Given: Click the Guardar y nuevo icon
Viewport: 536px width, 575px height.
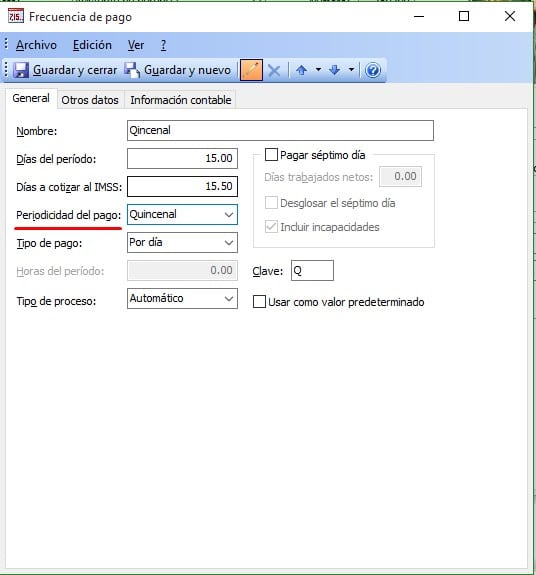Looking at the screenshot, I should click(132, 70).
